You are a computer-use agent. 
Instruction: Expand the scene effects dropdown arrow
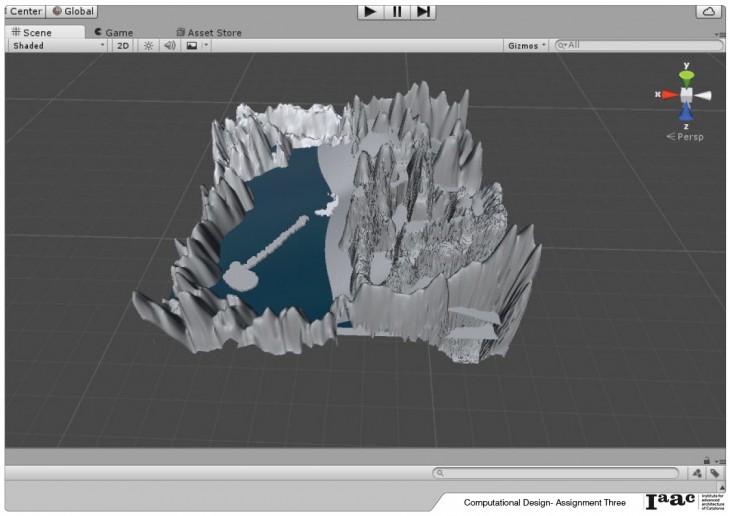206,45
